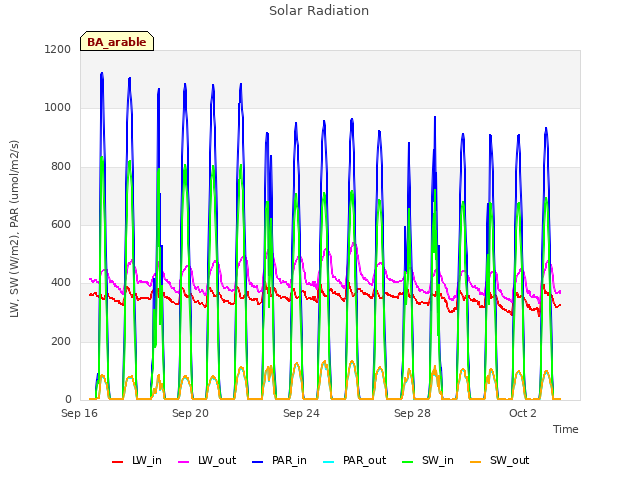640x480 pixels.
Task: Click the magenta LW_out legend swatch
Action: tap(184, 462)
